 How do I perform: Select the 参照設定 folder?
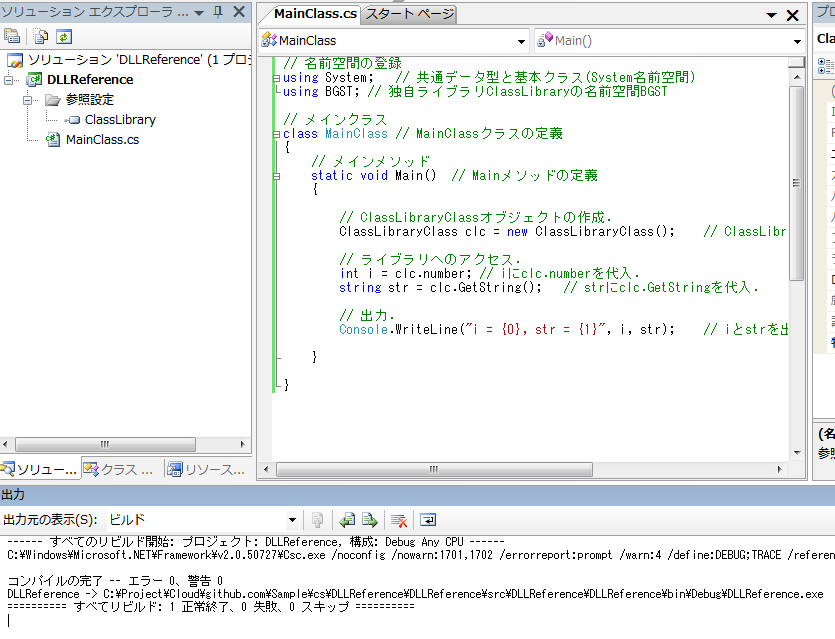(89, 100)
